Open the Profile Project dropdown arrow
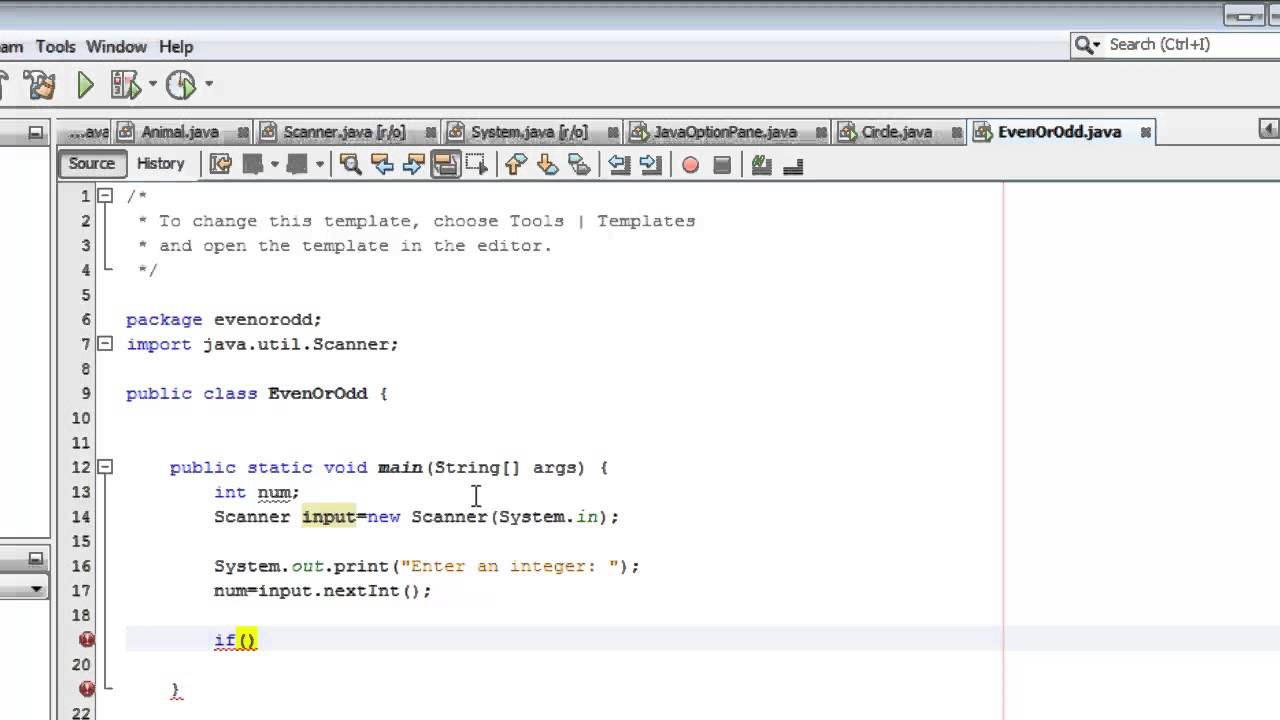1280x720 pixels. 208,86
